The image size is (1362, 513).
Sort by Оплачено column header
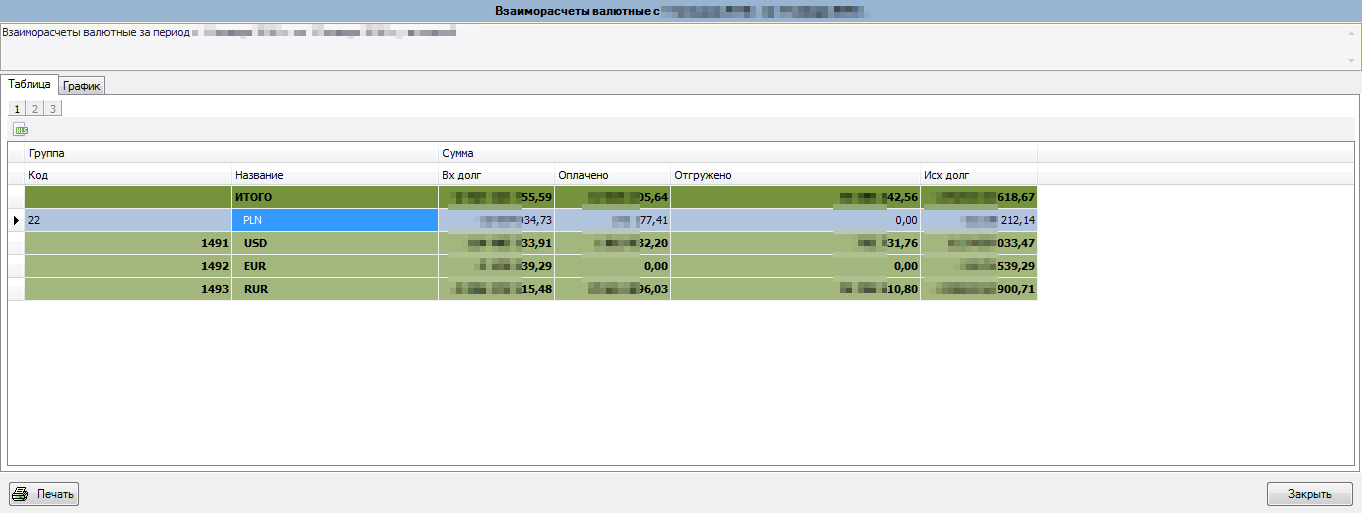pos(612,175)
